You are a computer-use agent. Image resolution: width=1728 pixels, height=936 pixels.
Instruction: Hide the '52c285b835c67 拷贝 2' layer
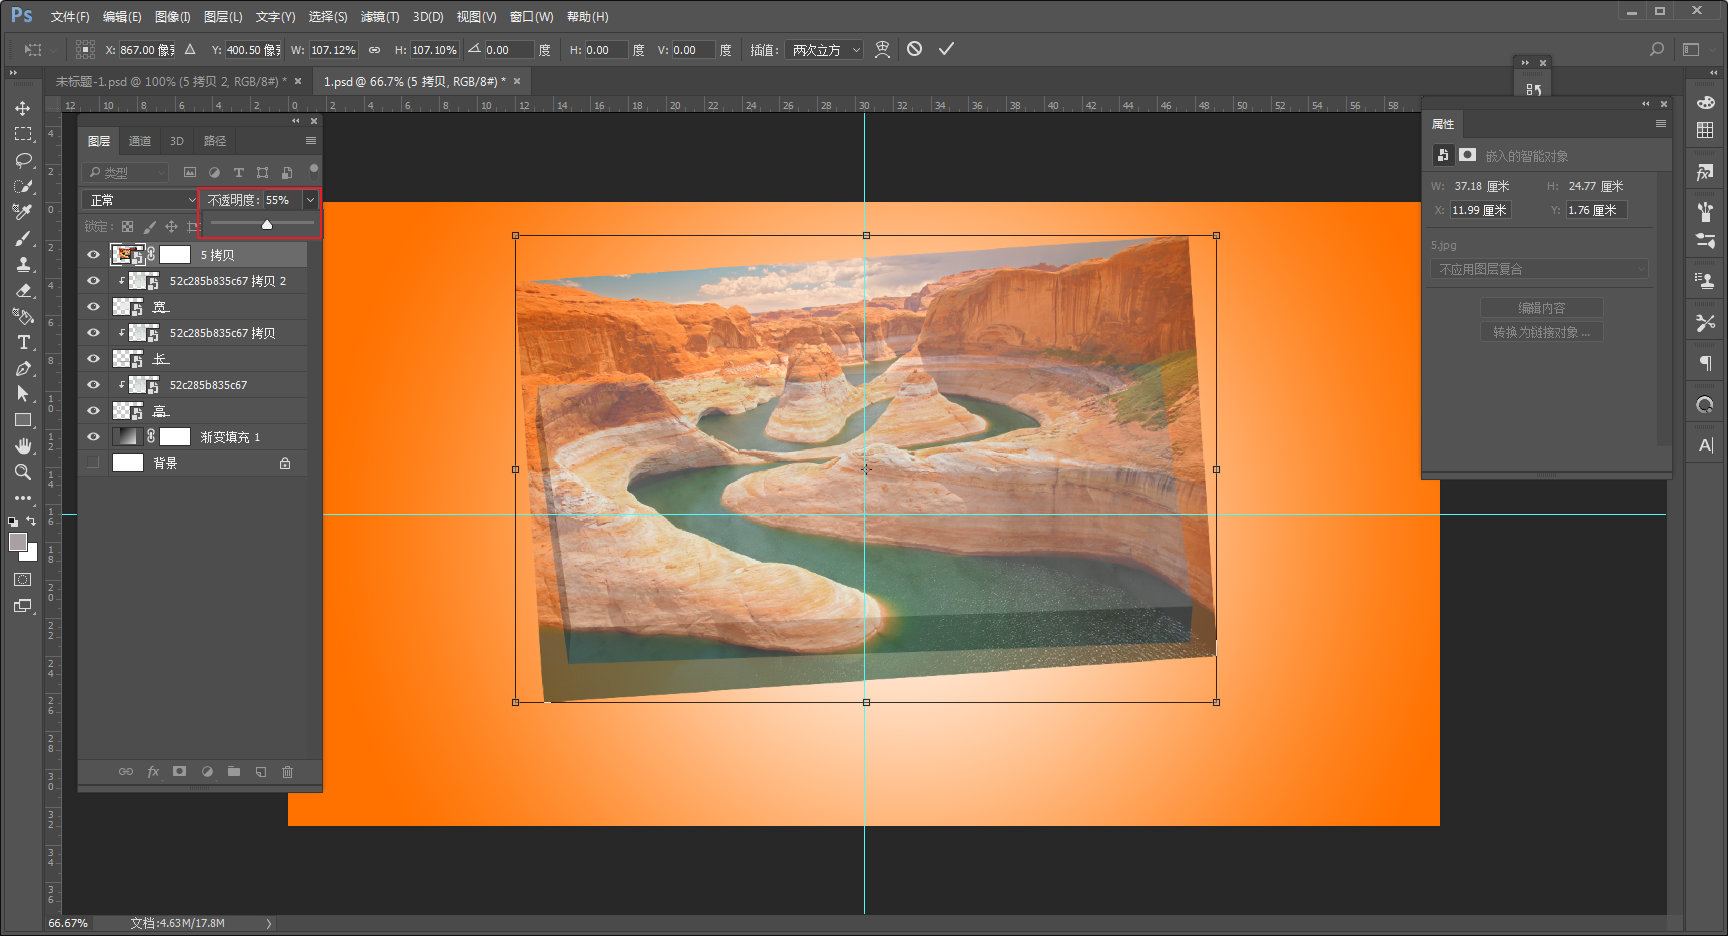(x=93, y=281)
